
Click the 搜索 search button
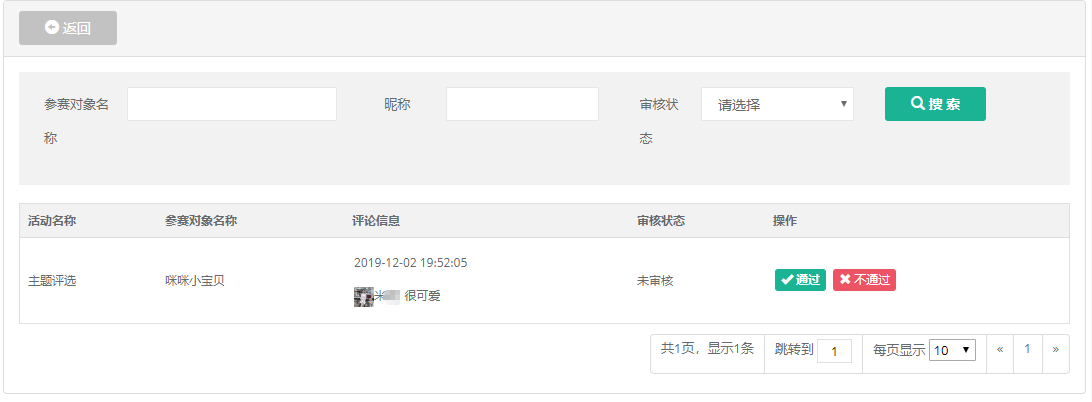[935, 104]
